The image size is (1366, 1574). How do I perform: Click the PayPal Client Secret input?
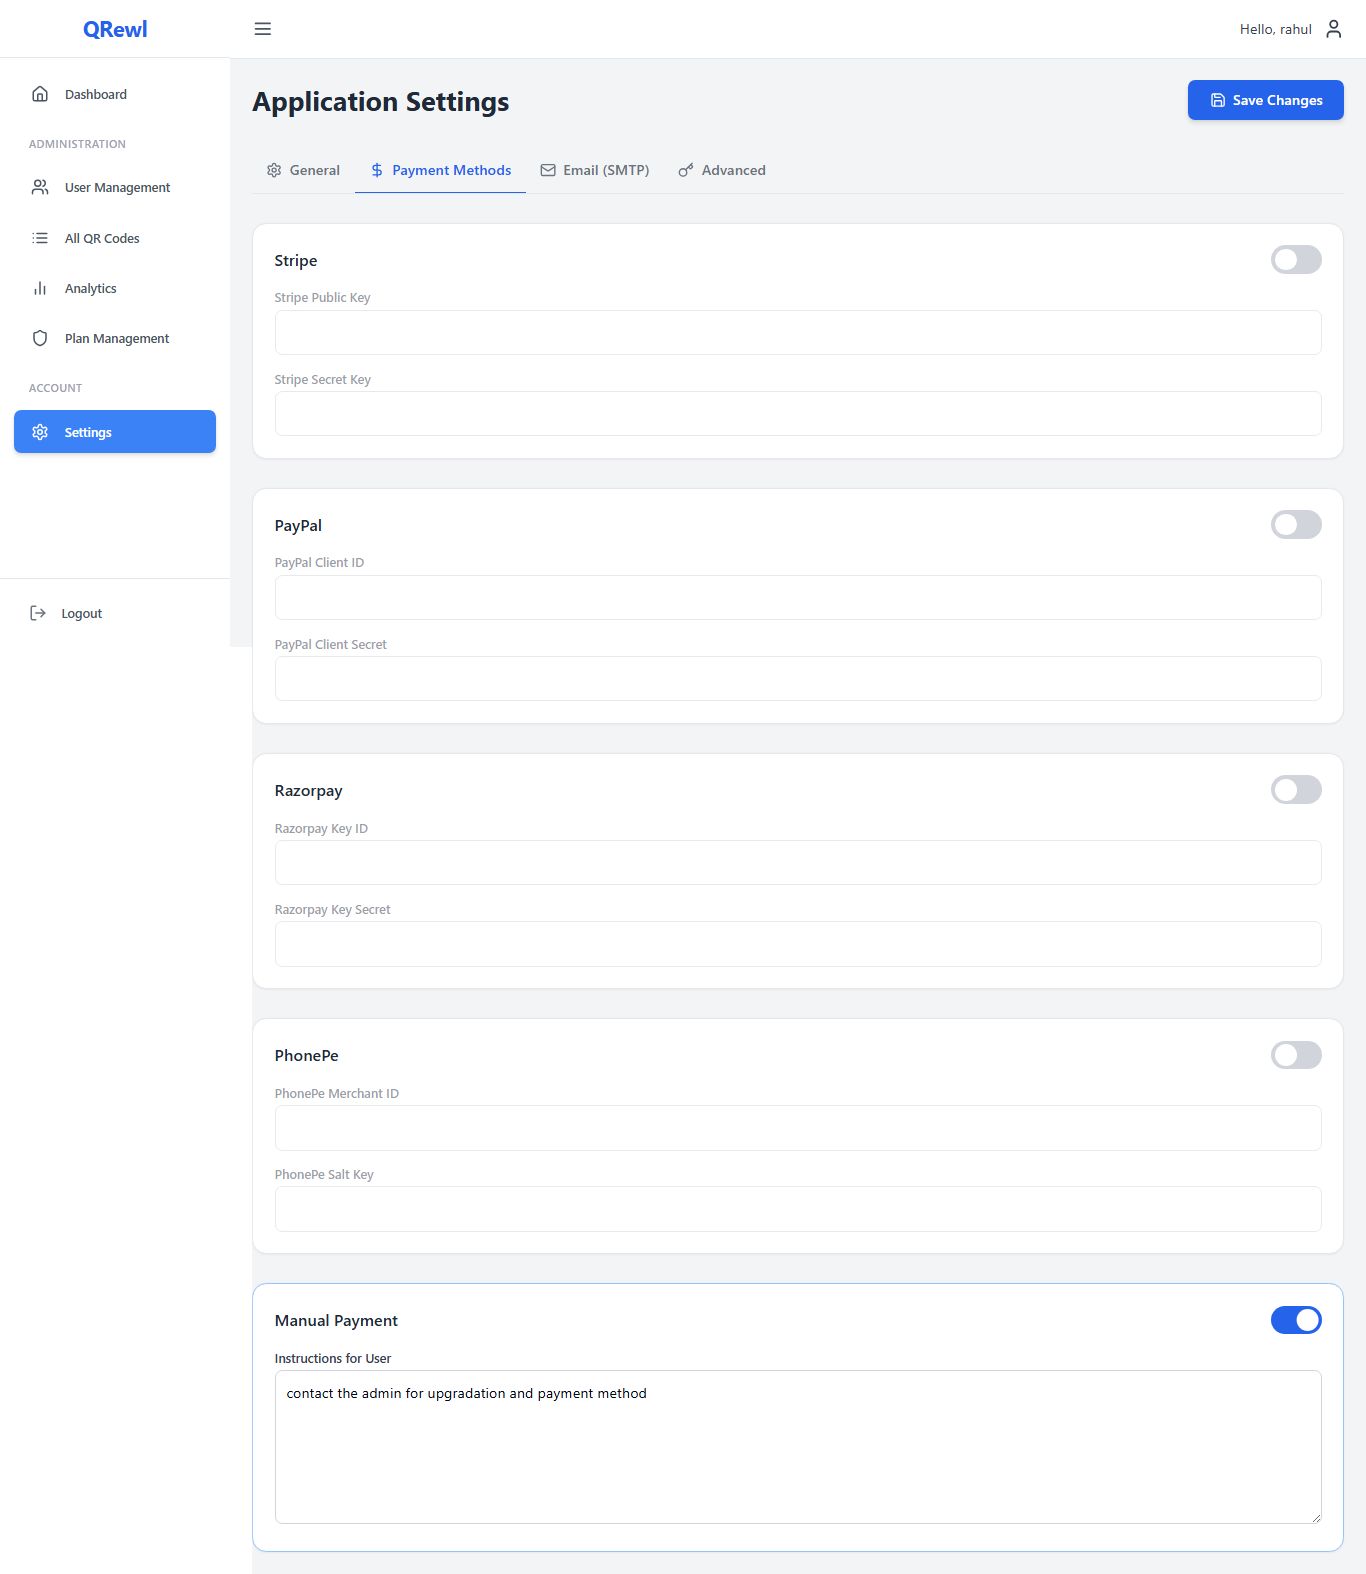pyautogui.click(x=797, y=678)
